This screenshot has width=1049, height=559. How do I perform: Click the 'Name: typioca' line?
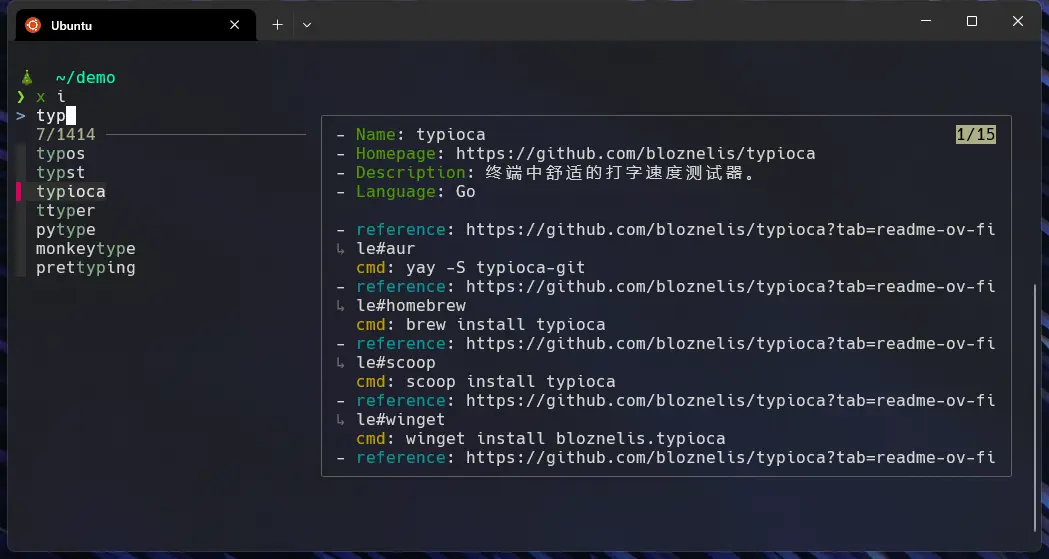click(411, 134)
